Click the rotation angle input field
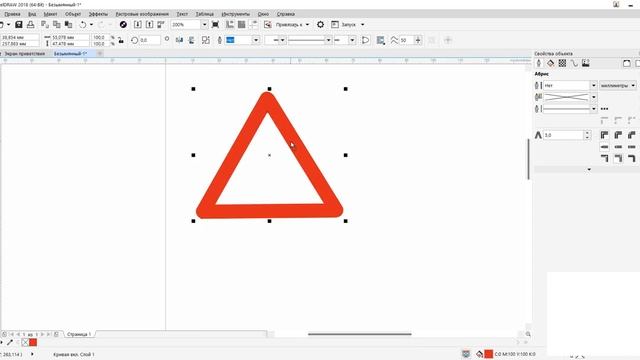 click(149, 40)
